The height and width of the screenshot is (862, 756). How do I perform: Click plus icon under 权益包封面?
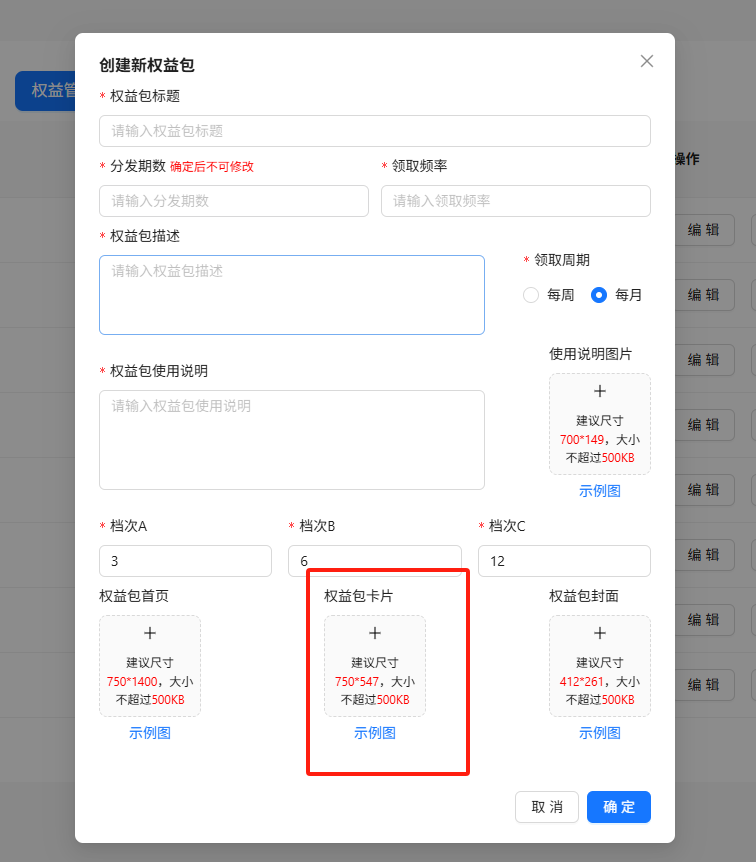point(600,633)
